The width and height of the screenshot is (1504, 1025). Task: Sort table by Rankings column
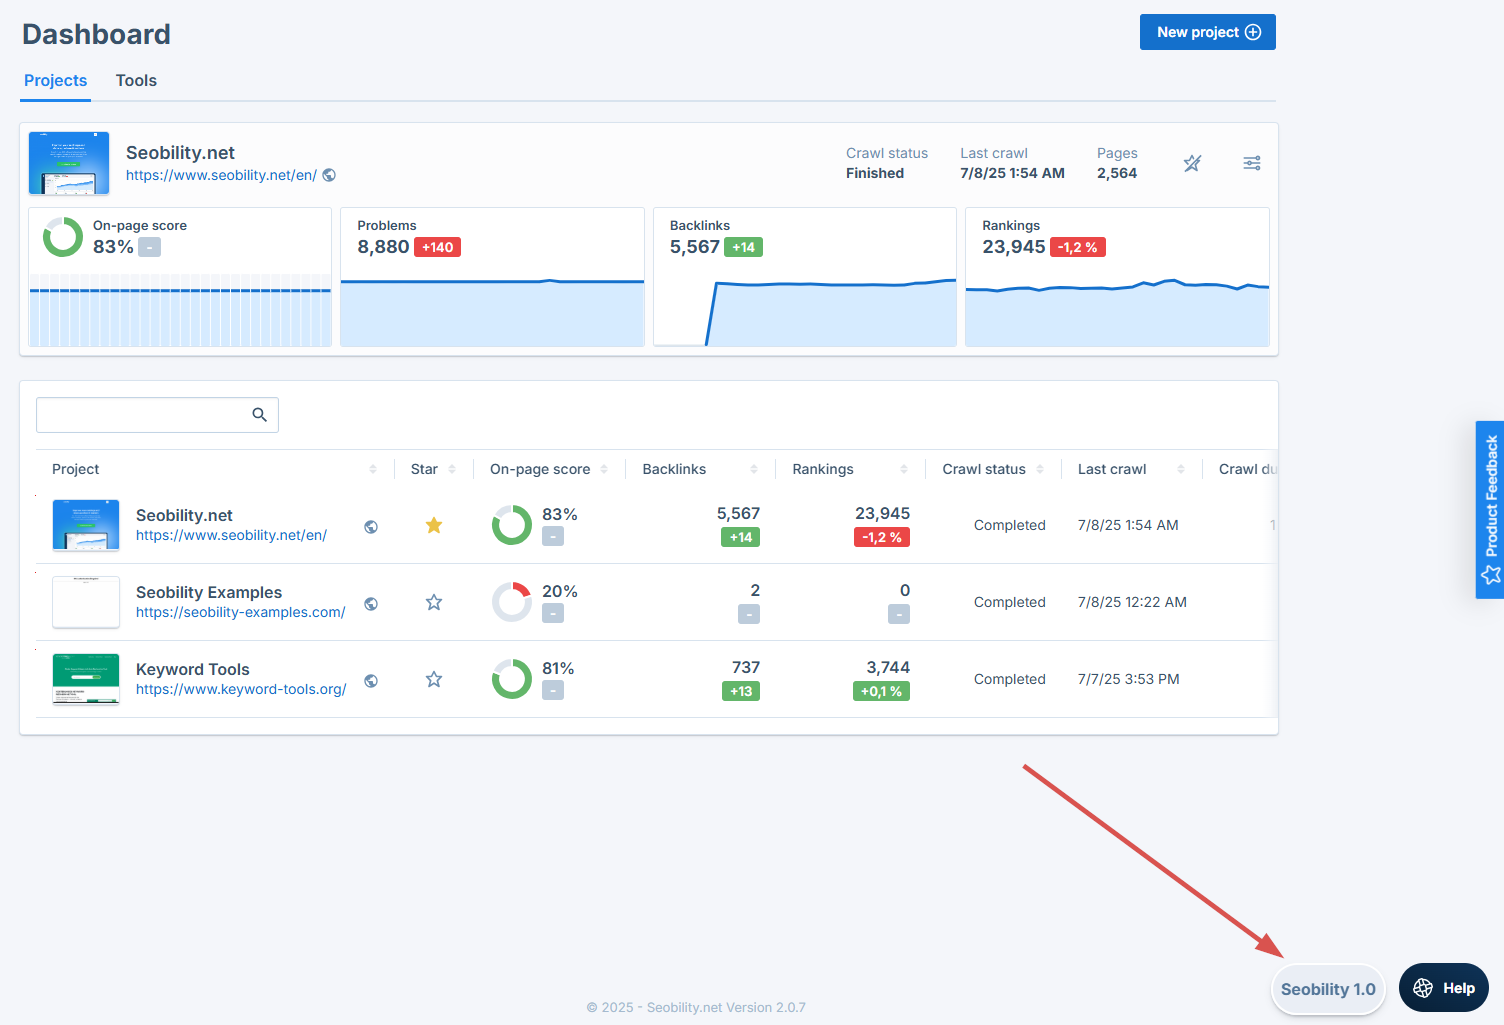(x=903, y=469)
